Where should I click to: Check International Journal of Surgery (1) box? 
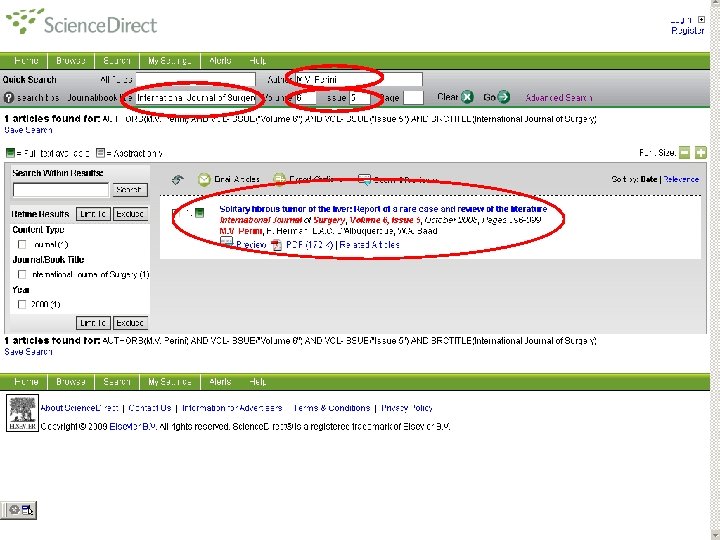pos(22,274)
